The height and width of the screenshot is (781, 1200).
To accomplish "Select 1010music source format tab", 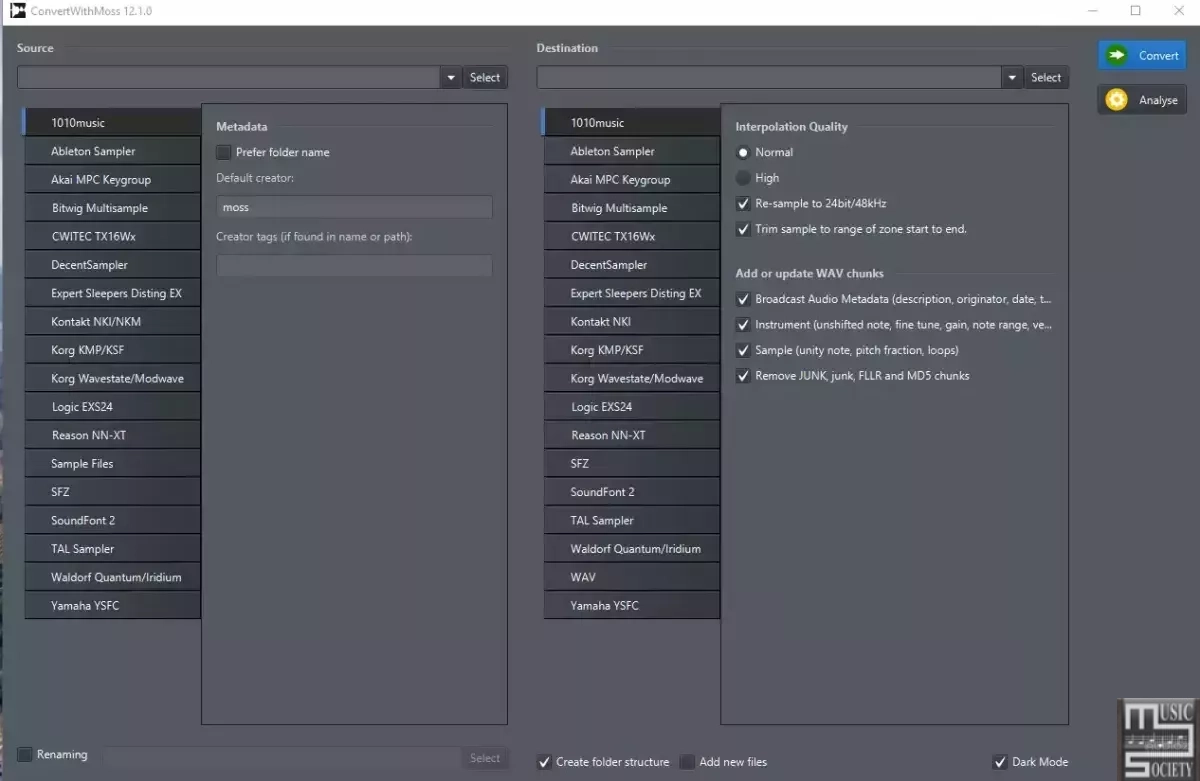I will (112, 123).
